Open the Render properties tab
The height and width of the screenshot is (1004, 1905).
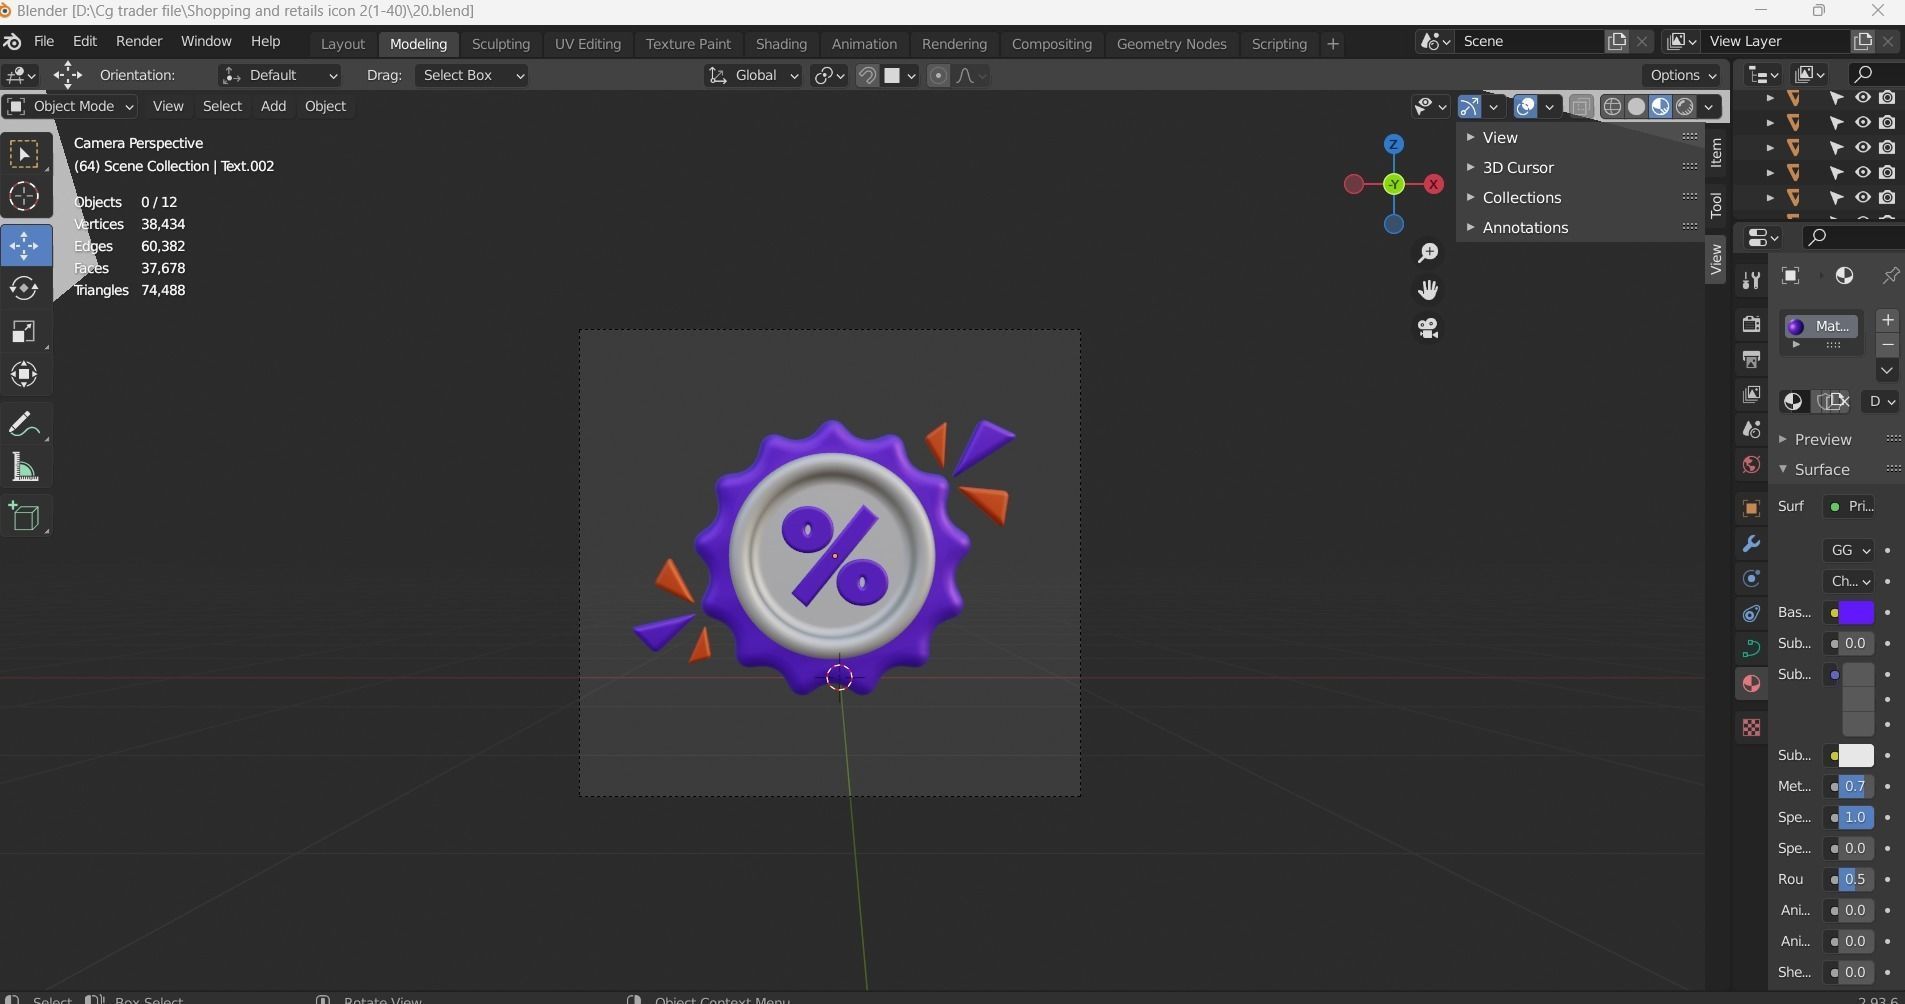pos(1751,324)
